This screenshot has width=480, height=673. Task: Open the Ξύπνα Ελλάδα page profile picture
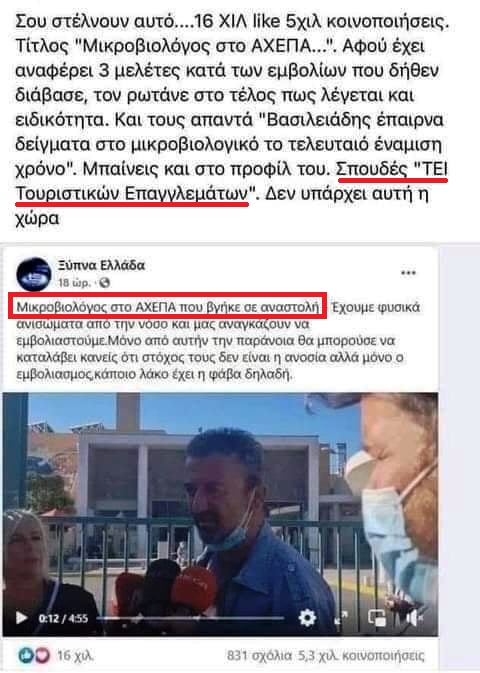click(x=34, y=274)
